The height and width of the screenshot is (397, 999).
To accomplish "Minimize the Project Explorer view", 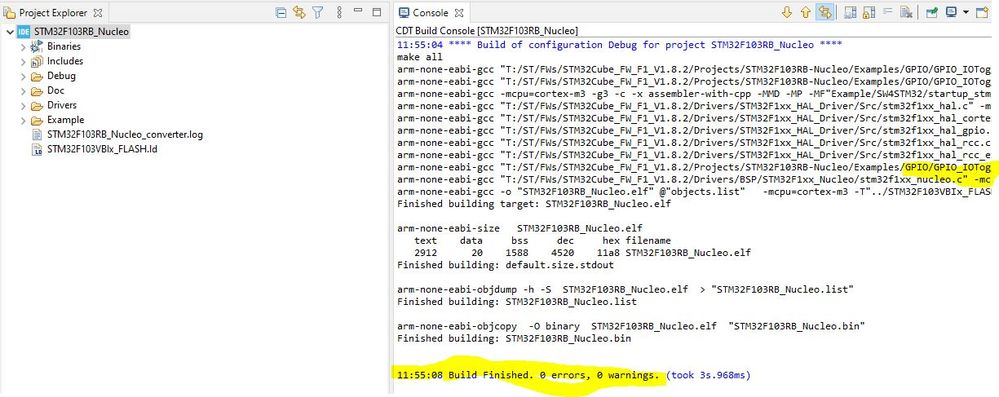I will coord(358,10).
